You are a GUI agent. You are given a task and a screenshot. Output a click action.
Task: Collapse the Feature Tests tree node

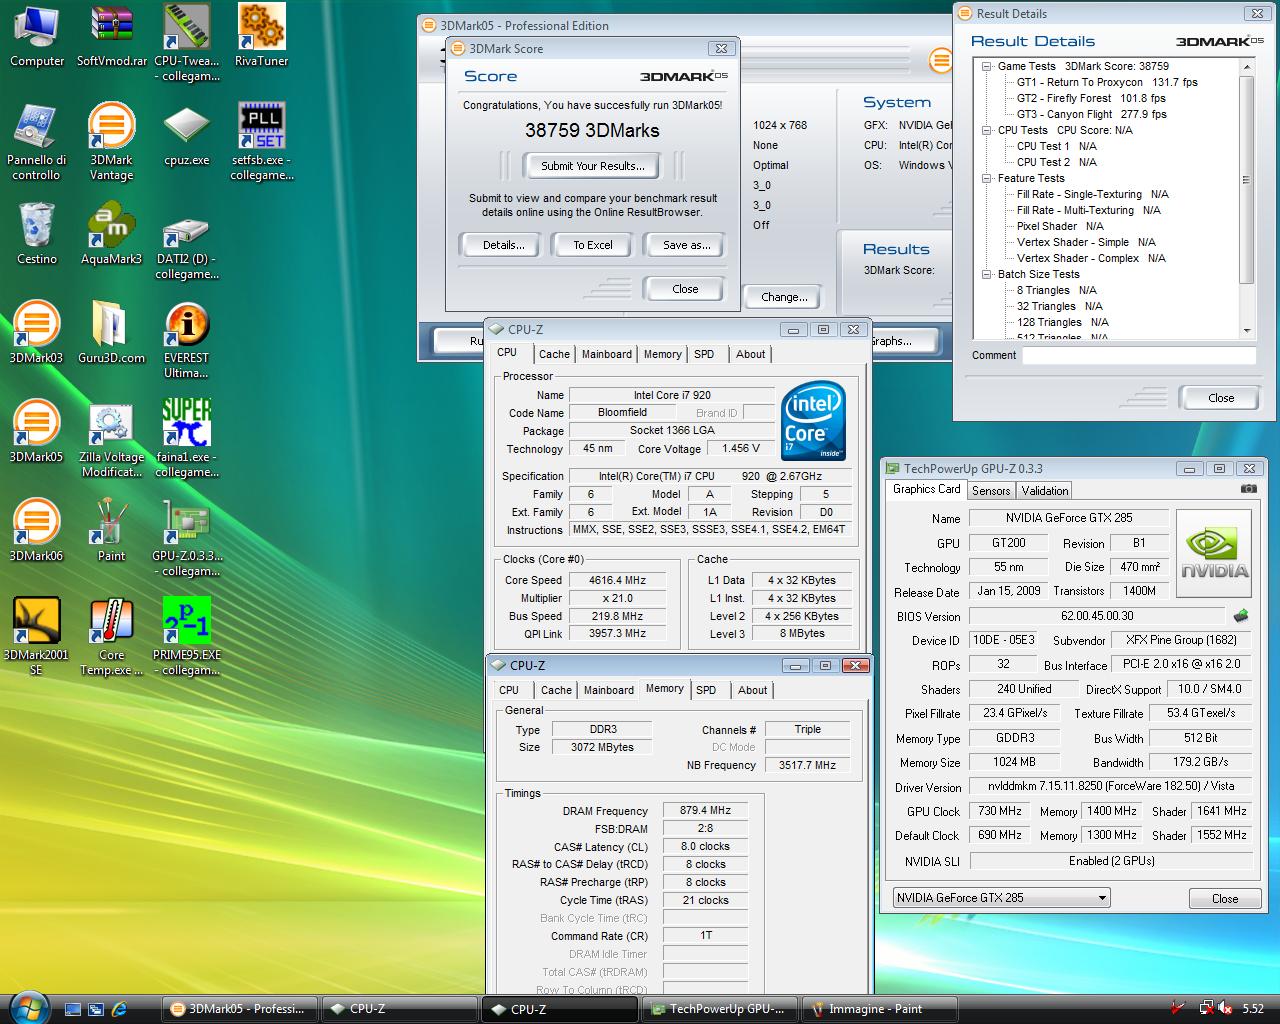(x=986, y=178)
